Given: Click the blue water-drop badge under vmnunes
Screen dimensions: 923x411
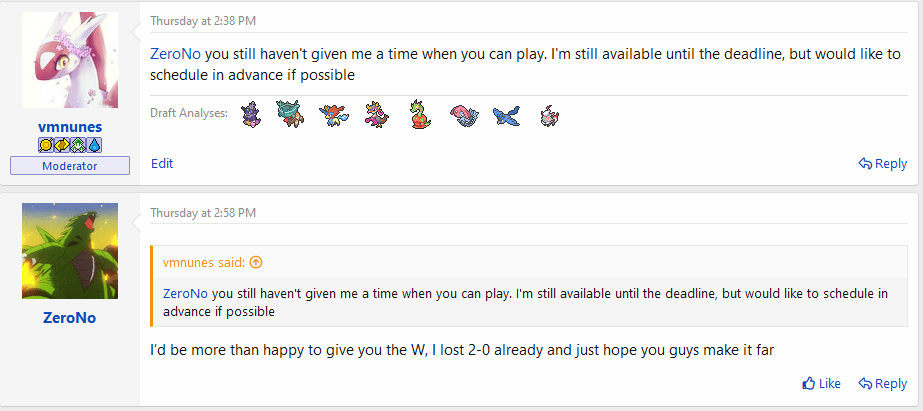Looking at the screenshot, I should [x=95, y=145].
